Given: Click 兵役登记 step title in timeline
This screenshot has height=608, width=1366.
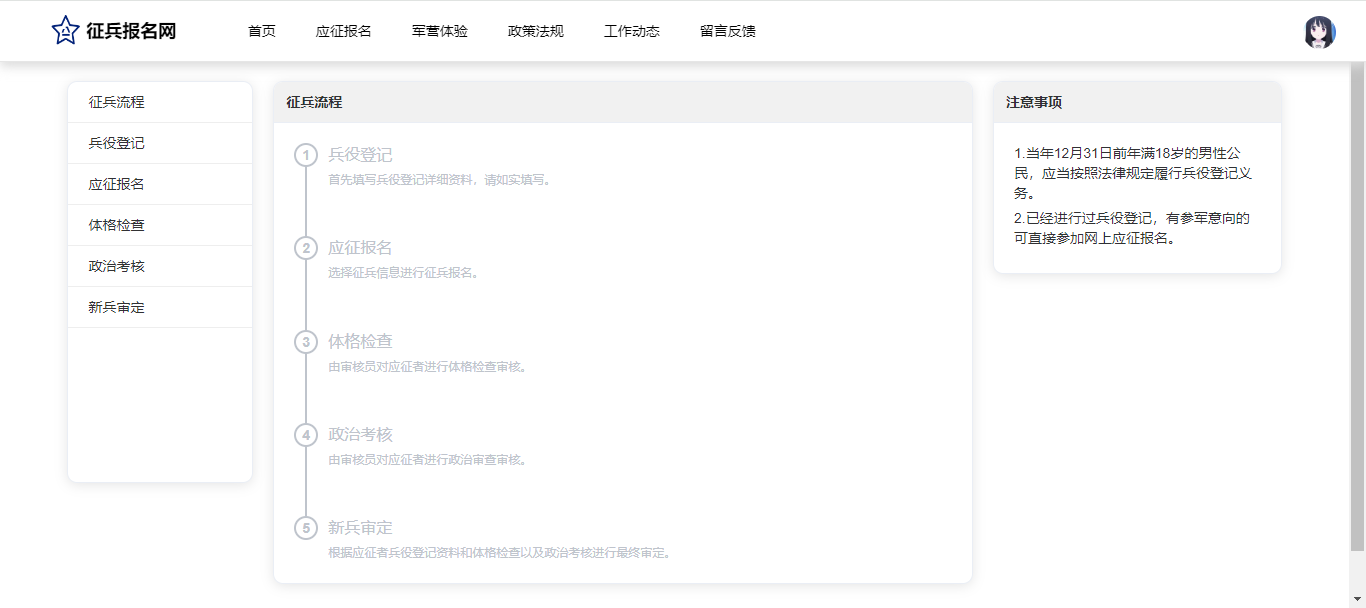Looking at the screenshot, I should [x=360, y=155].
